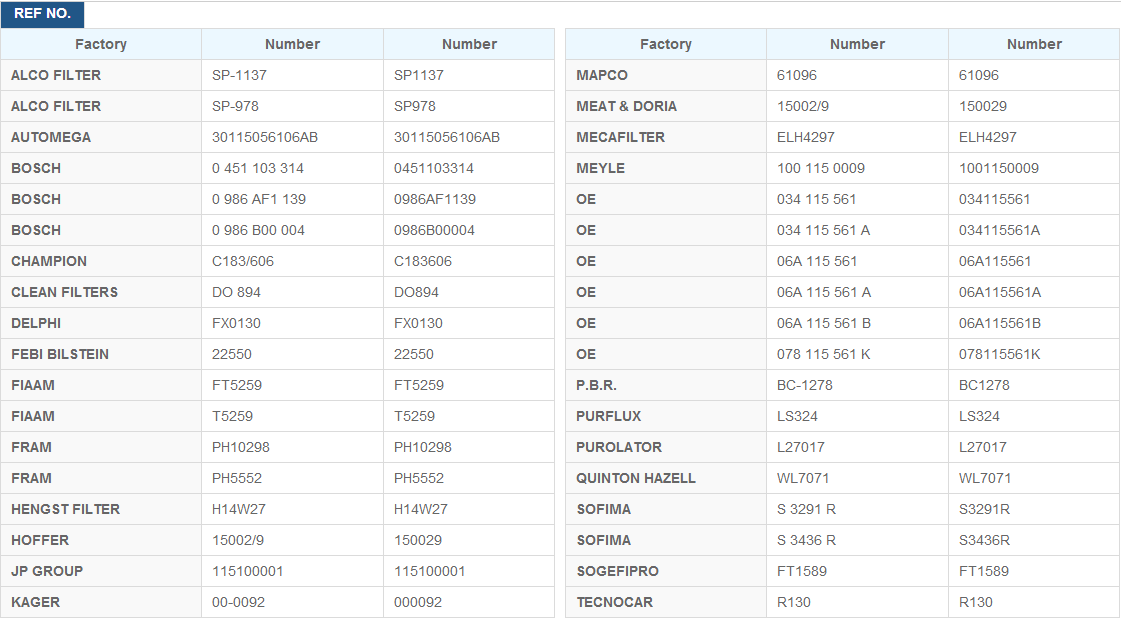Select number 0986AF1139
The image size is (1121, 618).
click(x=435, y=199)
